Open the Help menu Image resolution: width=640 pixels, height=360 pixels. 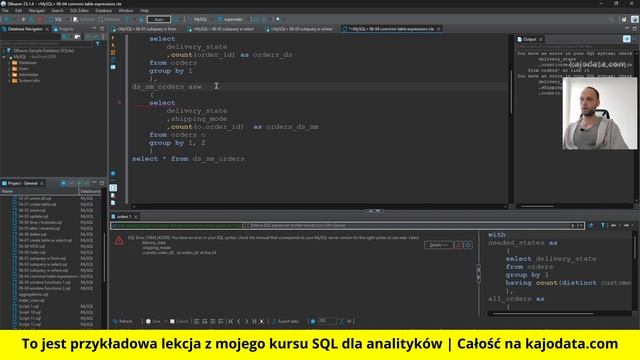click(144, 11)
